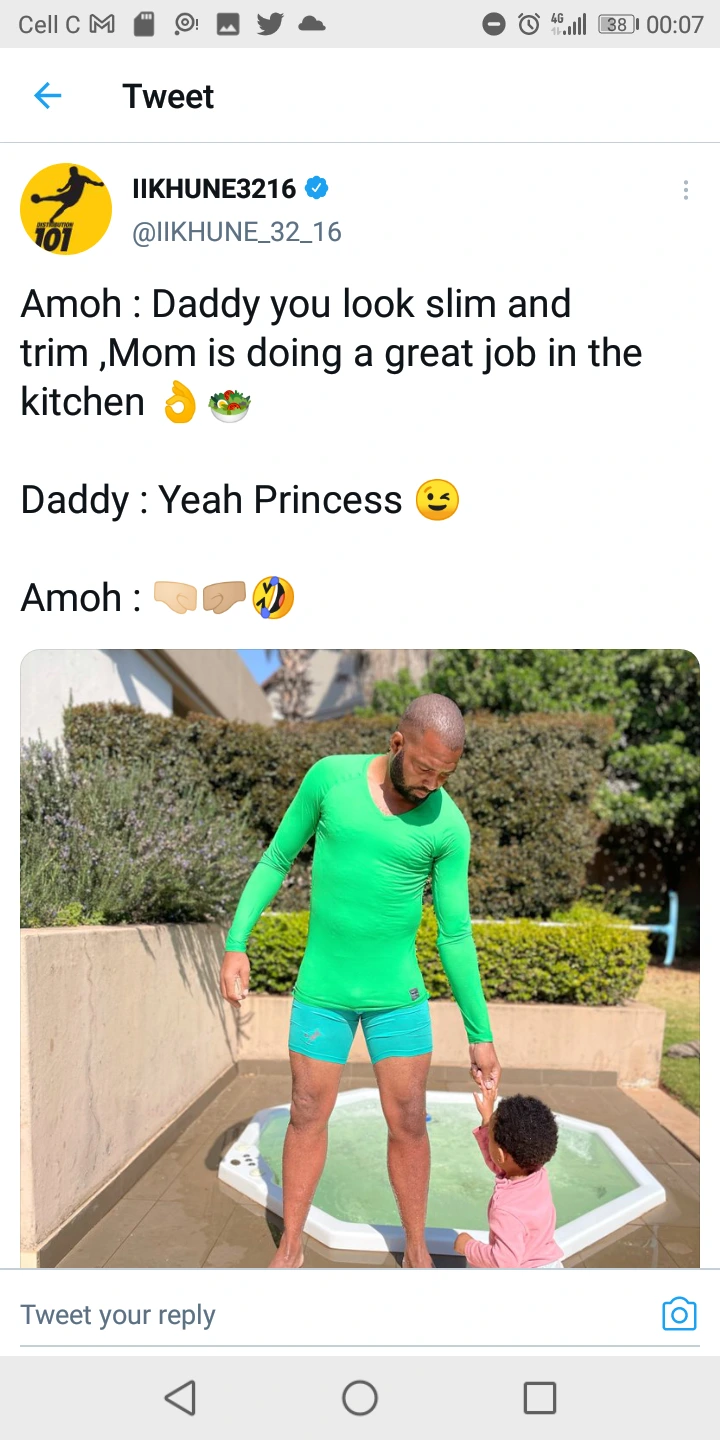This screenshot has height=1440, width=720.
Task: Open recent apps square button
Action: pyautogui.click(x=540, y=1397)
